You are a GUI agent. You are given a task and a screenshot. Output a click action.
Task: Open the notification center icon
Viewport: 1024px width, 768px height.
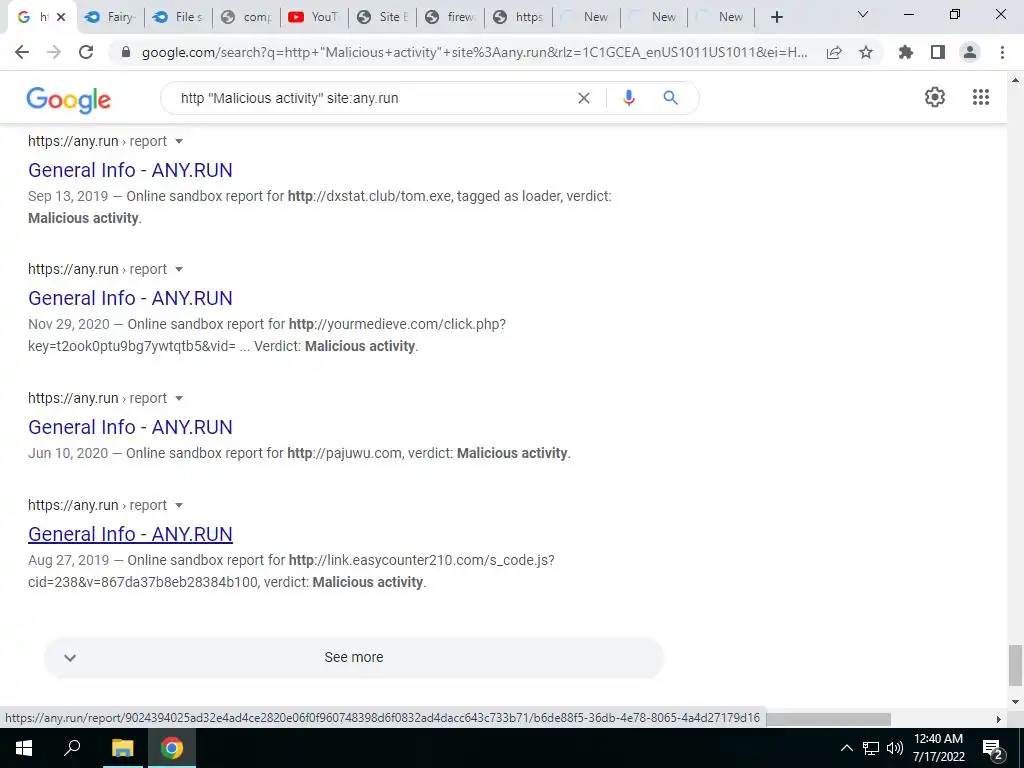click(993, 749)
